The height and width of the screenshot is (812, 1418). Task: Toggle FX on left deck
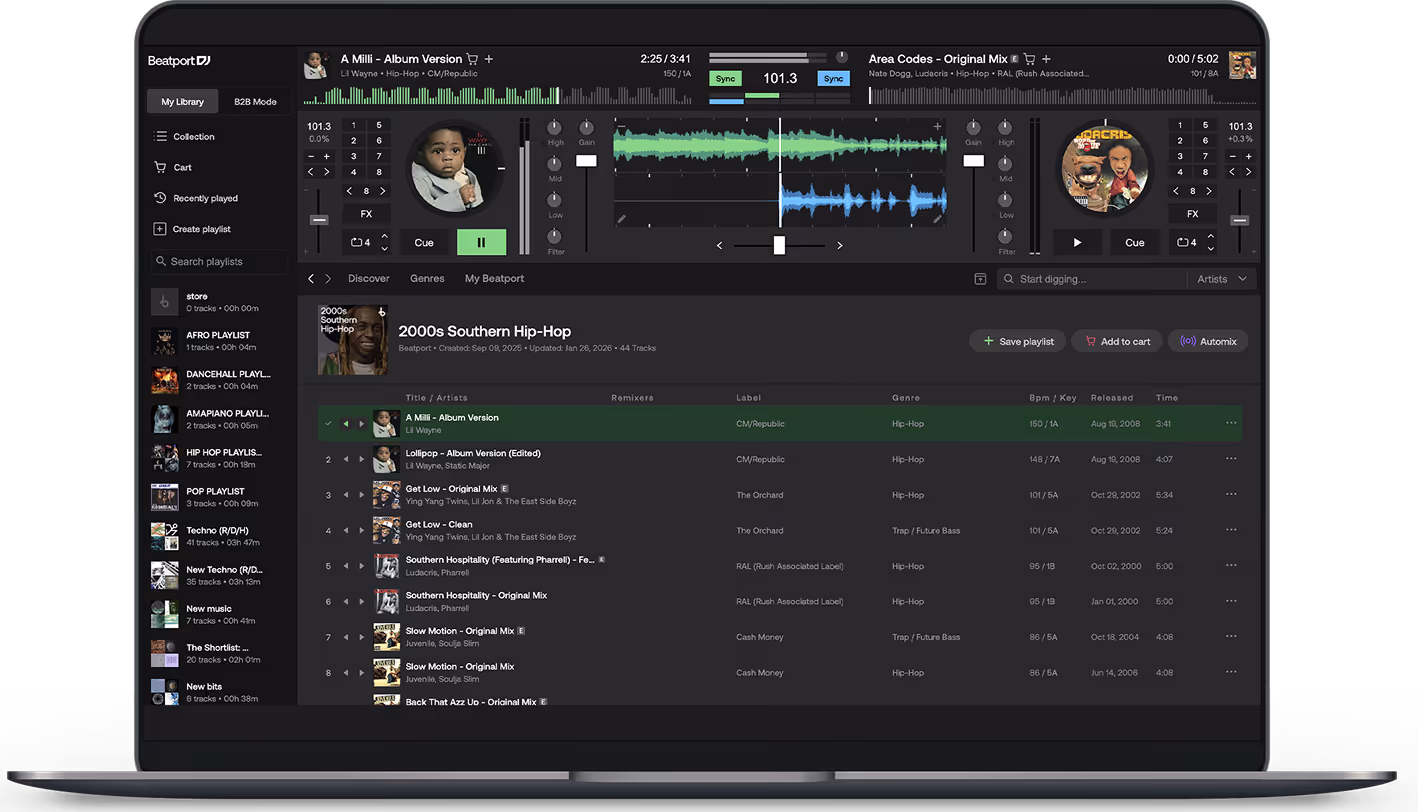point(366,214)
